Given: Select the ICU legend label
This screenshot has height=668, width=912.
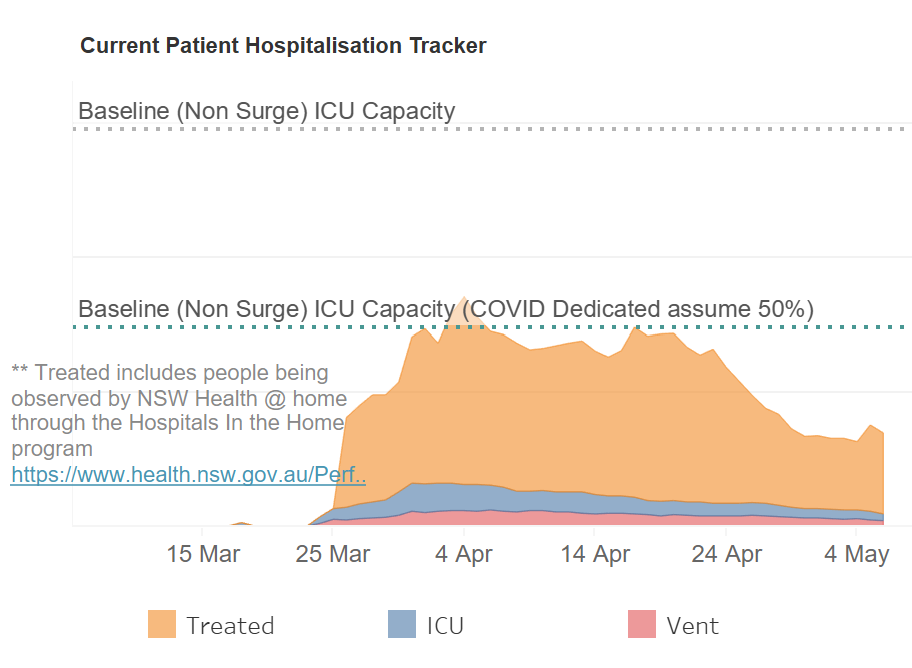Looking at the screenshot, I should pyautogui.click(x=445, y=626).
